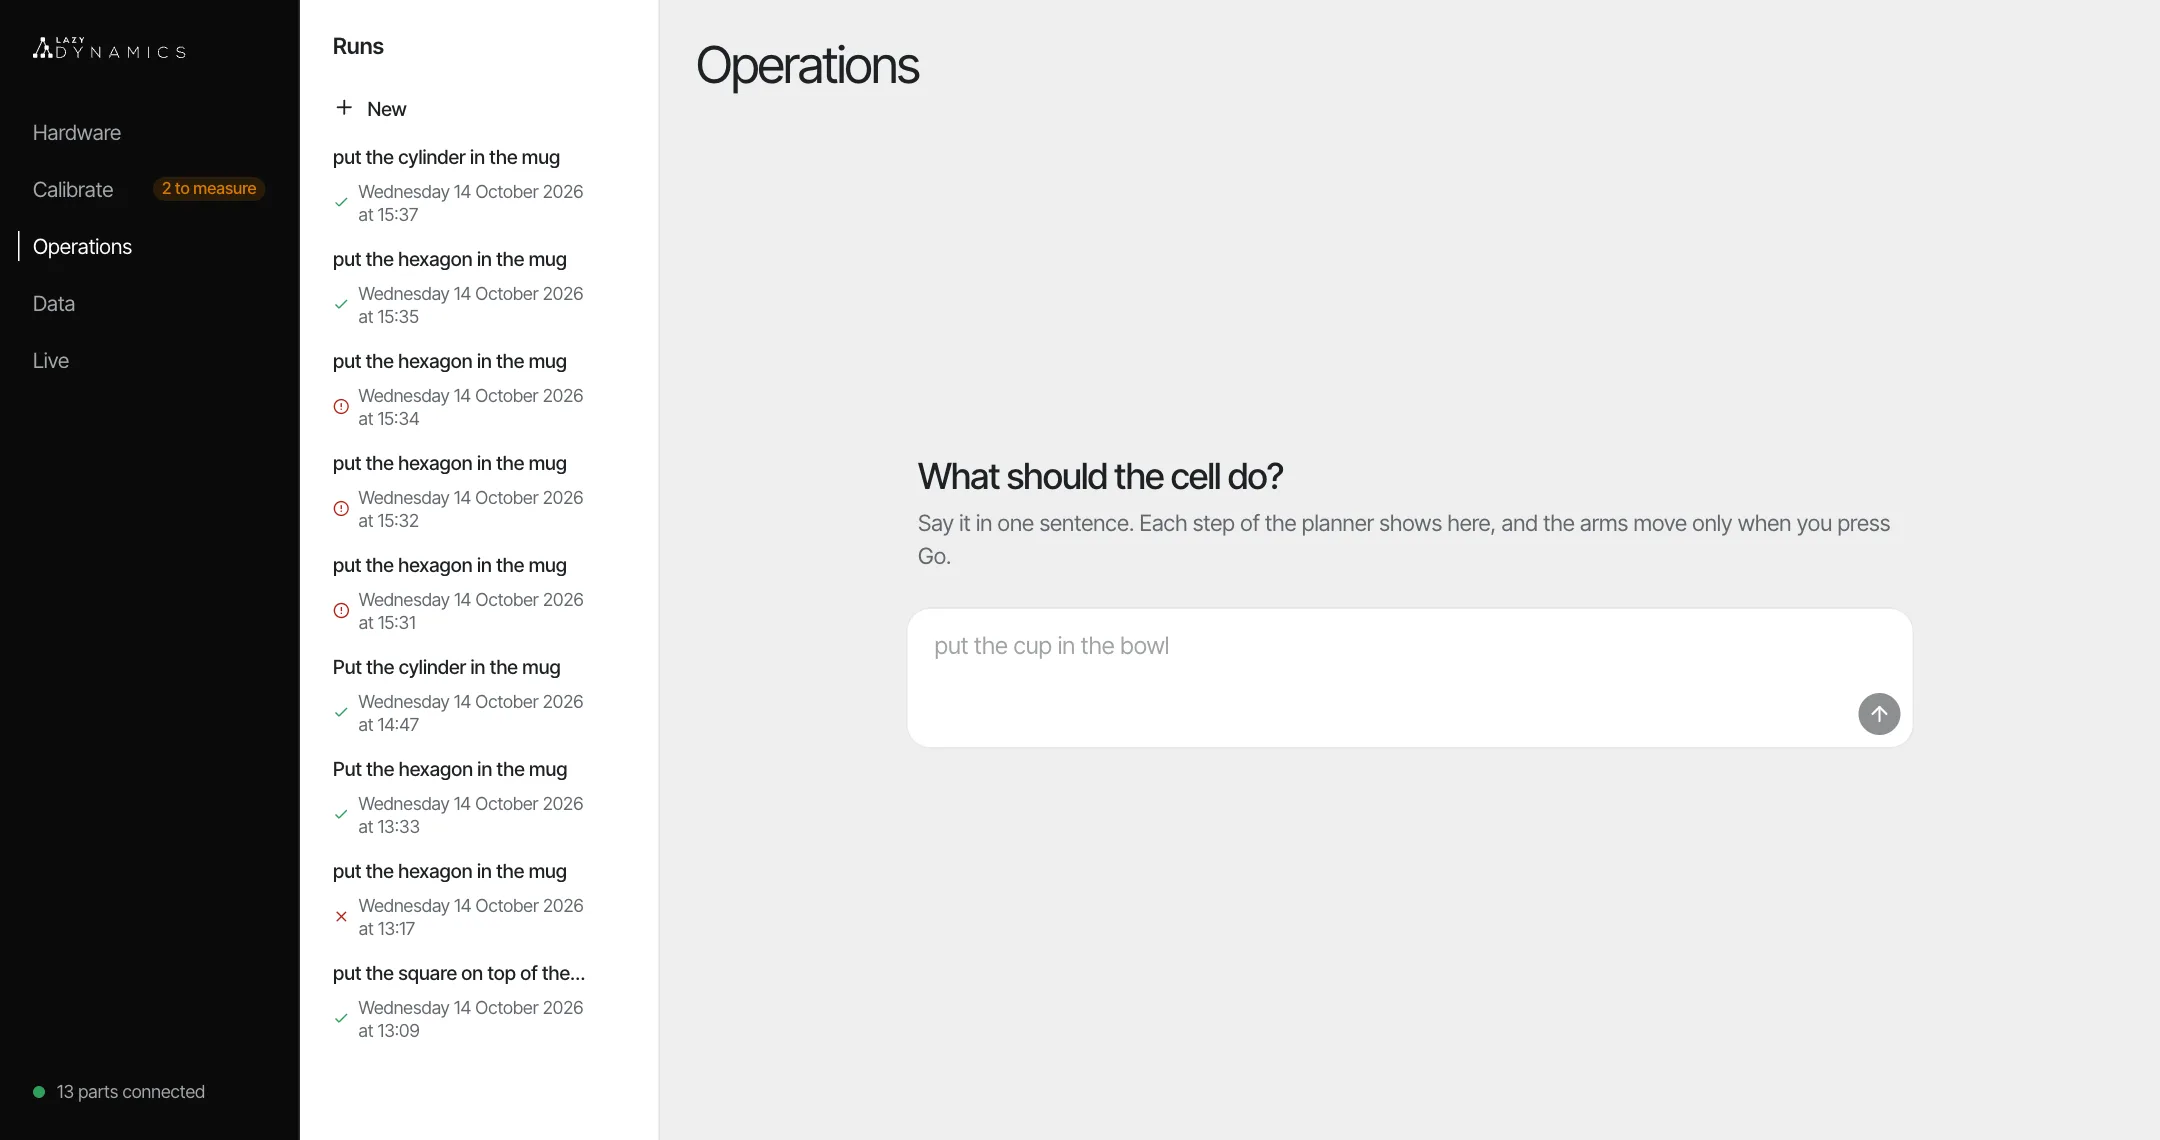Click green check icon for 13:33 run

pyautogui.click(x=341, y=815)
